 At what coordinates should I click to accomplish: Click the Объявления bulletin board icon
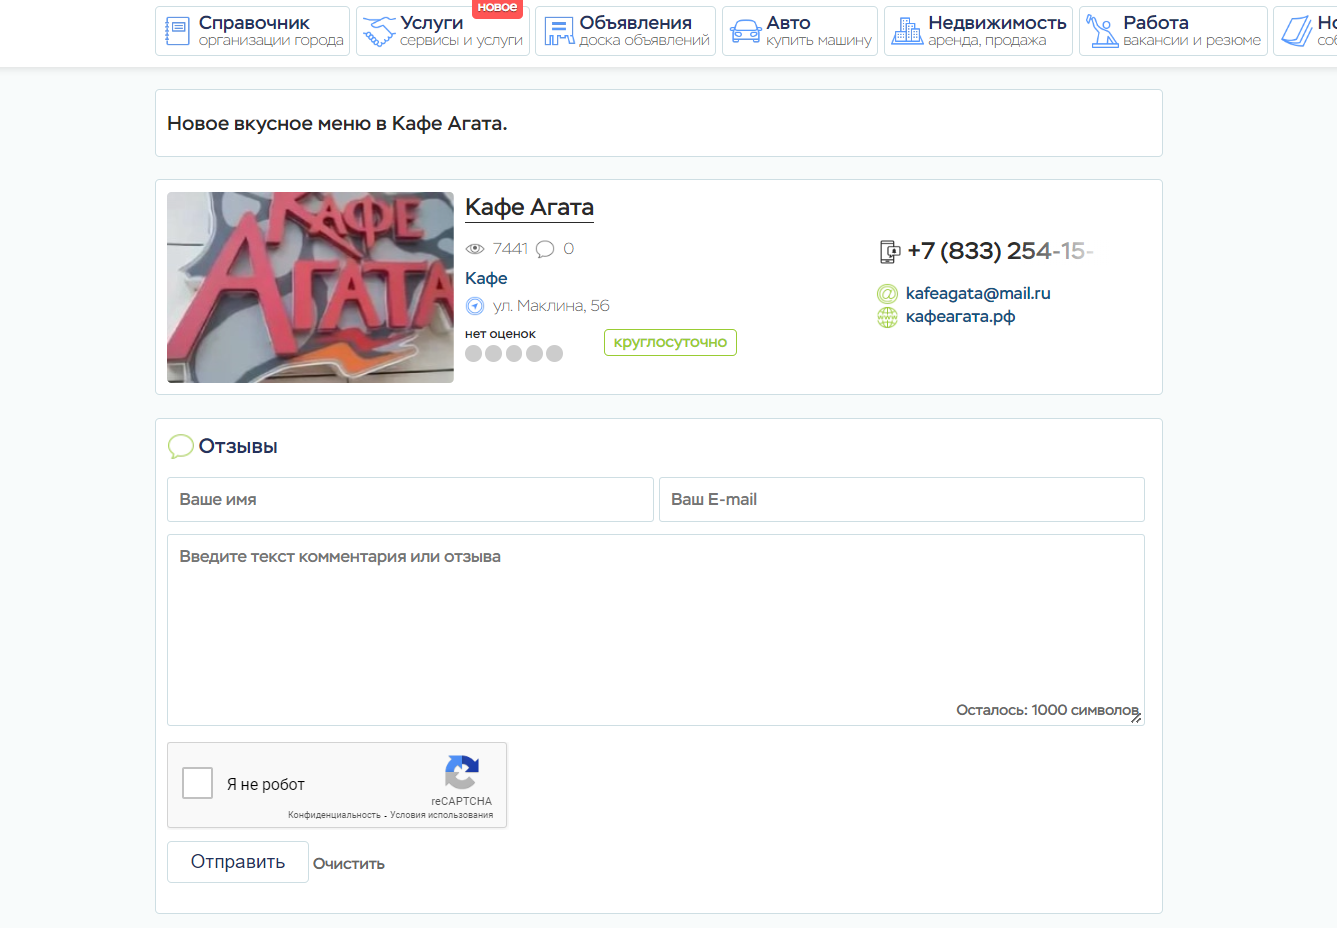558,31
